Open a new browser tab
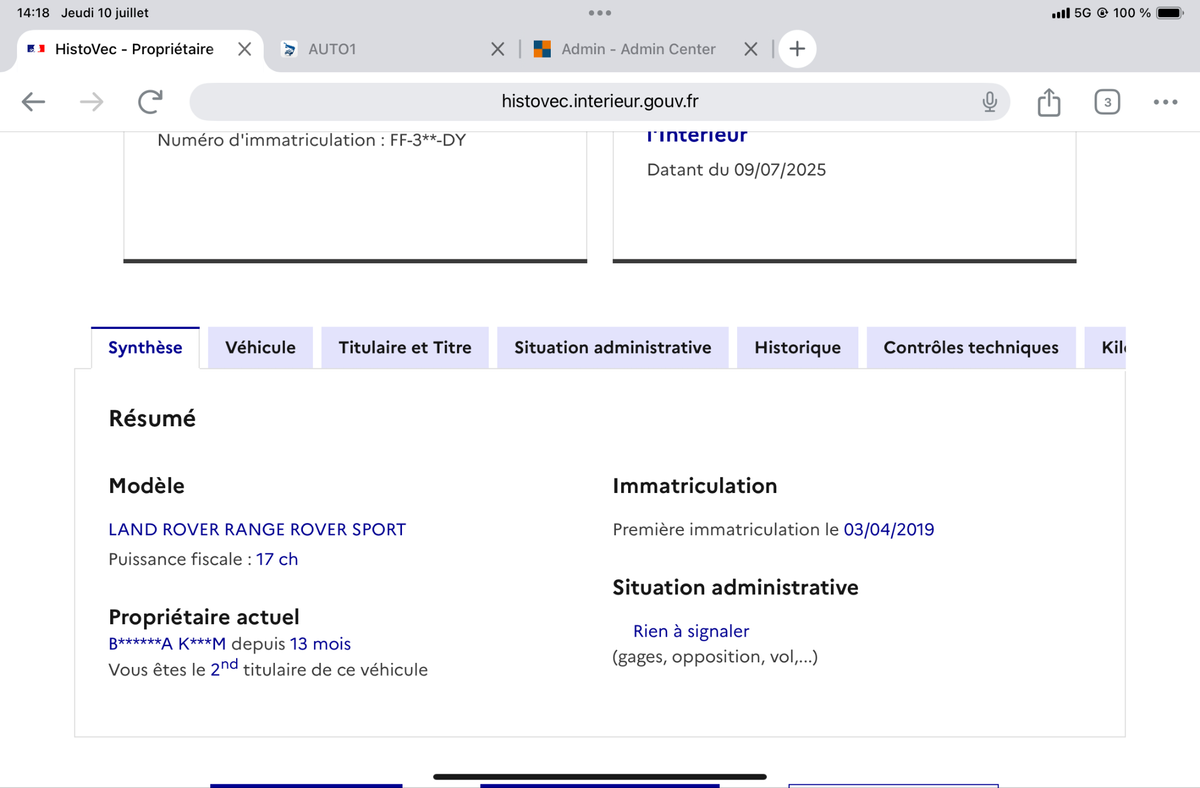 797,48
